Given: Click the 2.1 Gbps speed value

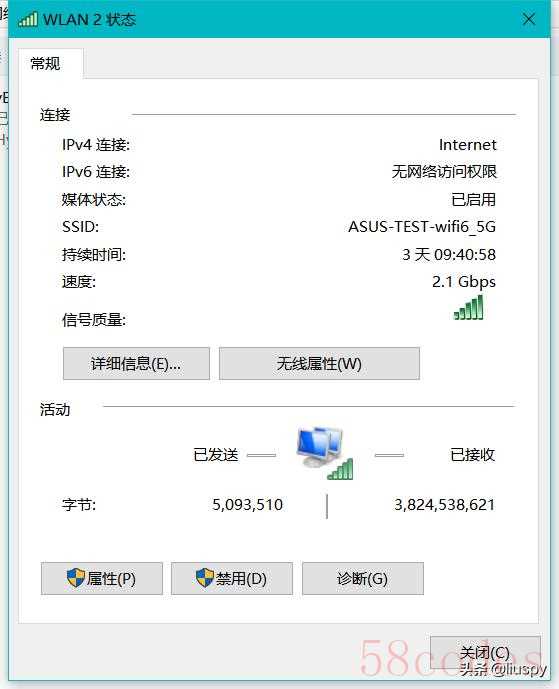Looking at the screenshot, I should pos(464,282).
